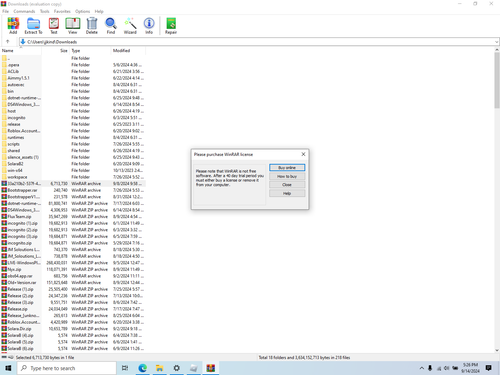The image size is (500, 375).
Task: Show hidden tray icons chevron
Action: click(422, 368)
